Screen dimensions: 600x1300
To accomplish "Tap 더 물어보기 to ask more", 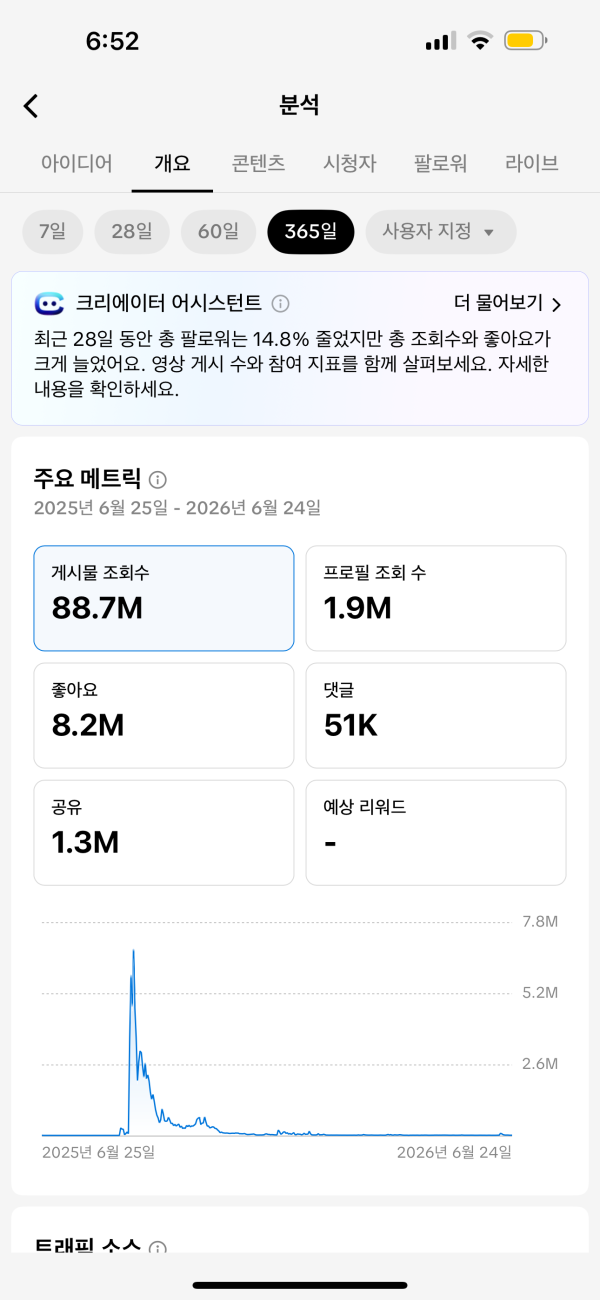I will point(508,304).
